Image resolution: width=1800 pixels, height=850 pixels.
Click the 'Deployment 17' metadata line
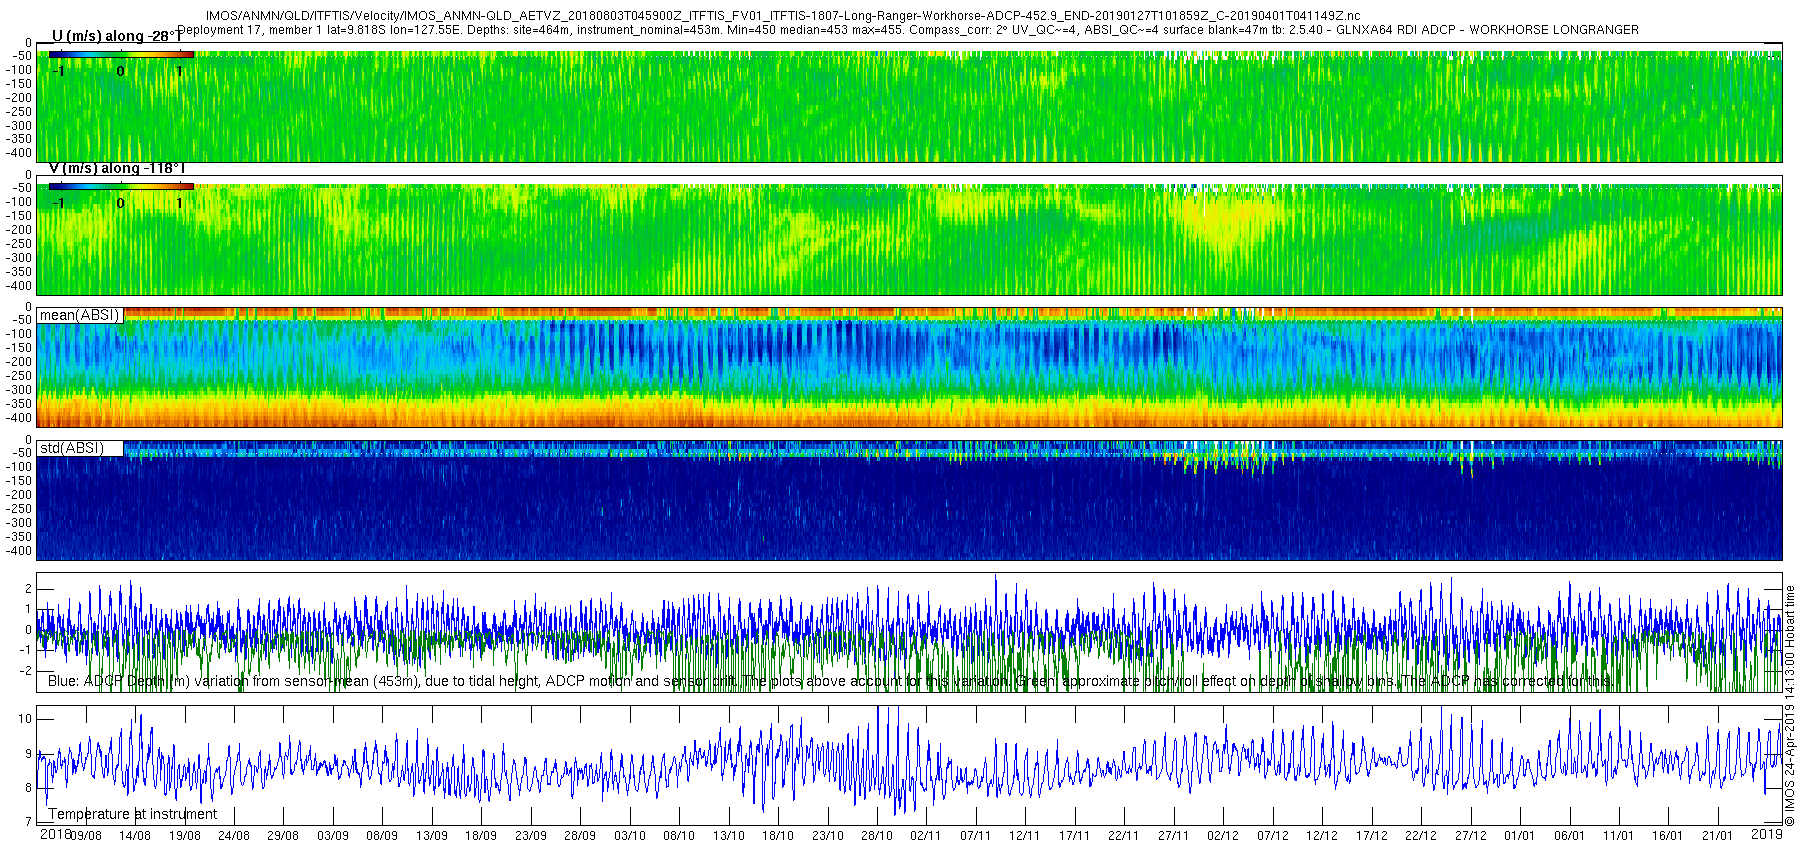[908, 30]
